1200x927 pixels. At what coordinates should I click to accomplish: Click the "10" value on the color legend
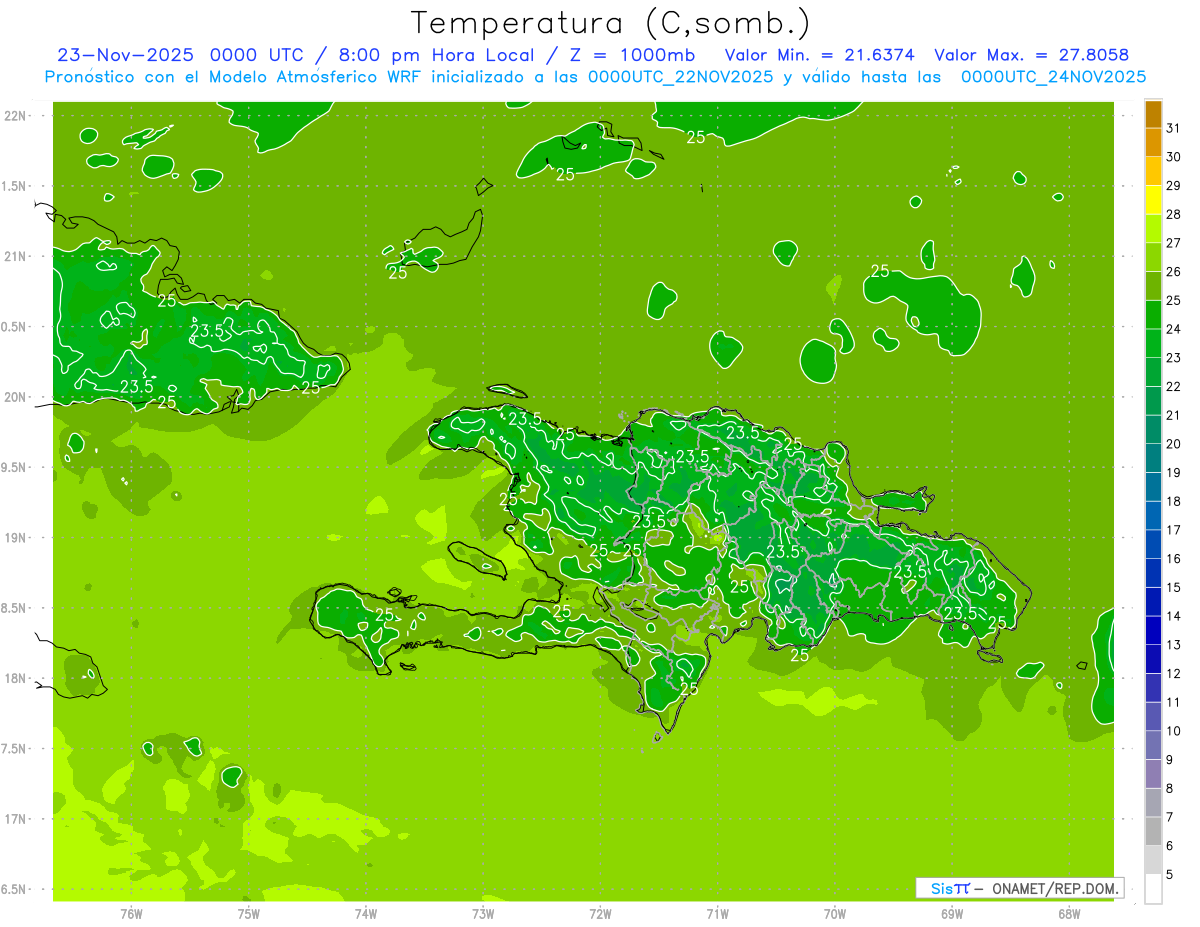pyautogui.click(x=1173, y=731)
